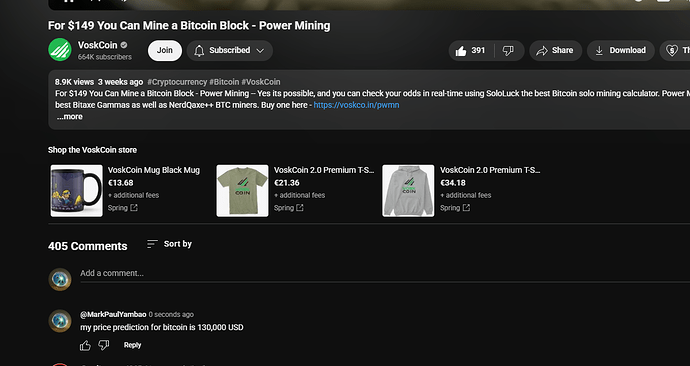Dislike the video with thumbs down icon

point(509,51)
